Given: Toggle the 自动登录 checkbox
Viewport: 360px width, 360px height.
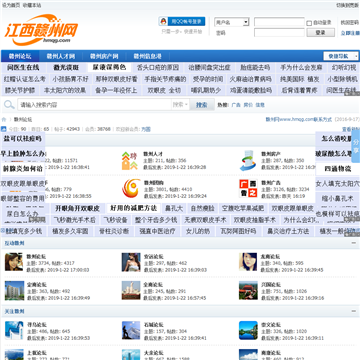Looking at the screenshot, I should [x=309, y=23].
